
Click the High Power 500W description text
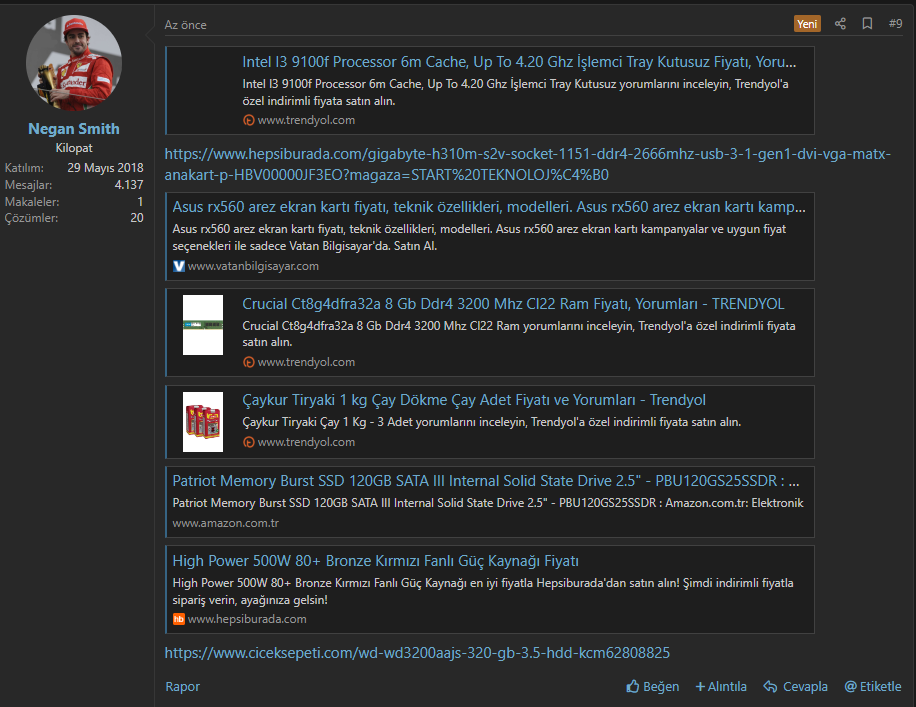483,591
